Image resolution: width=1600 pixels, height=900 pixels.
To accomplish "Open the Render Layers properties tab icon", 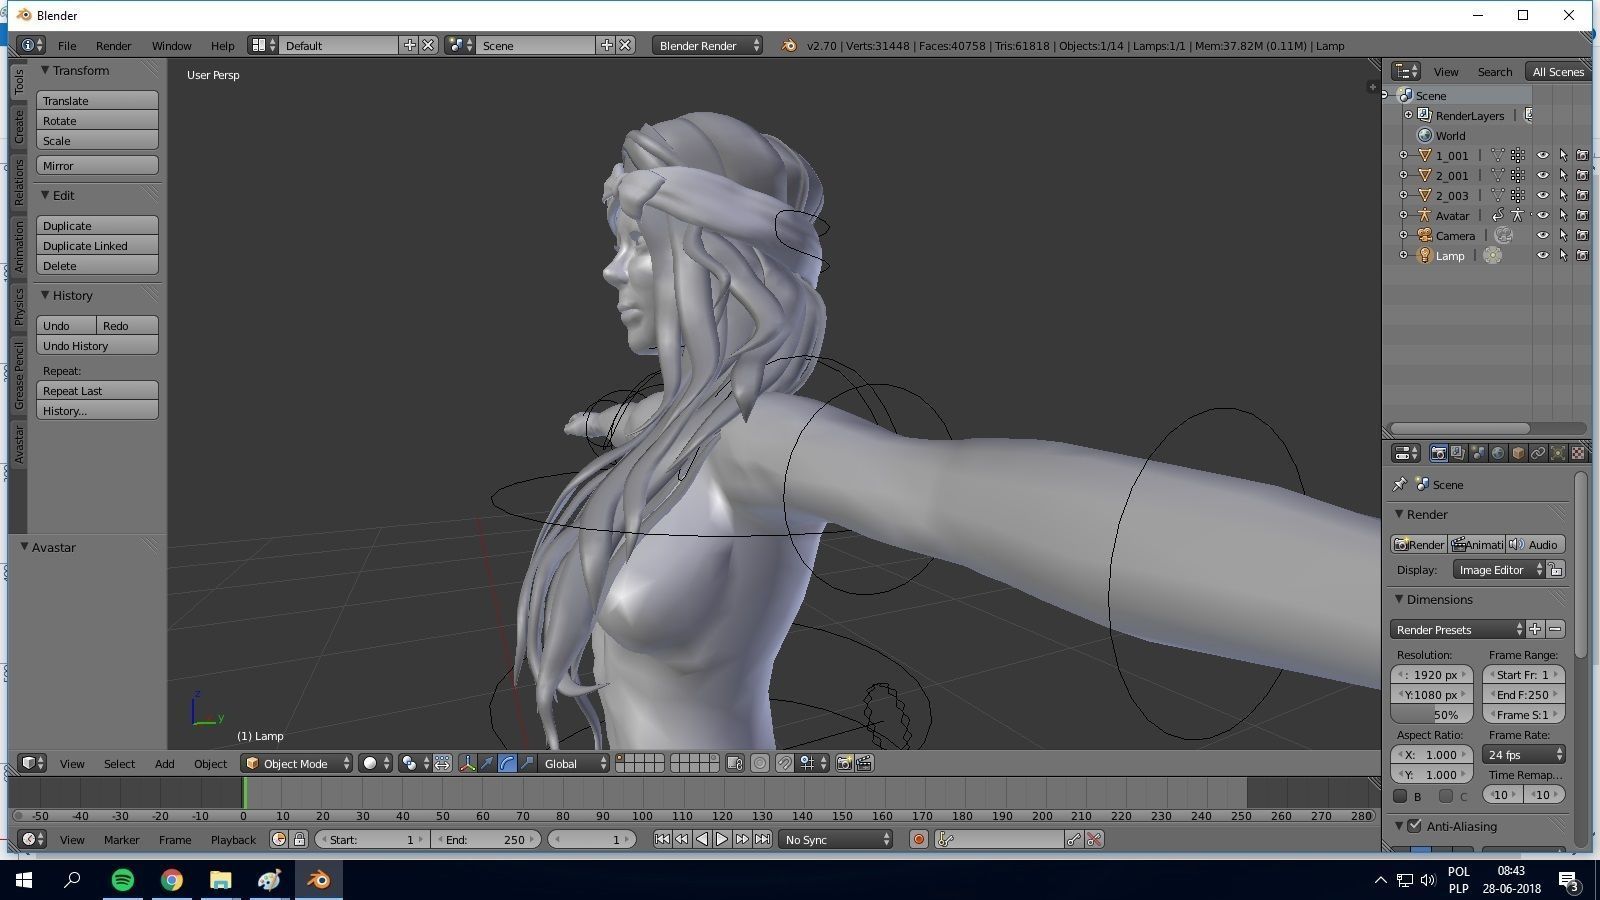I will tap(1458, 453).
